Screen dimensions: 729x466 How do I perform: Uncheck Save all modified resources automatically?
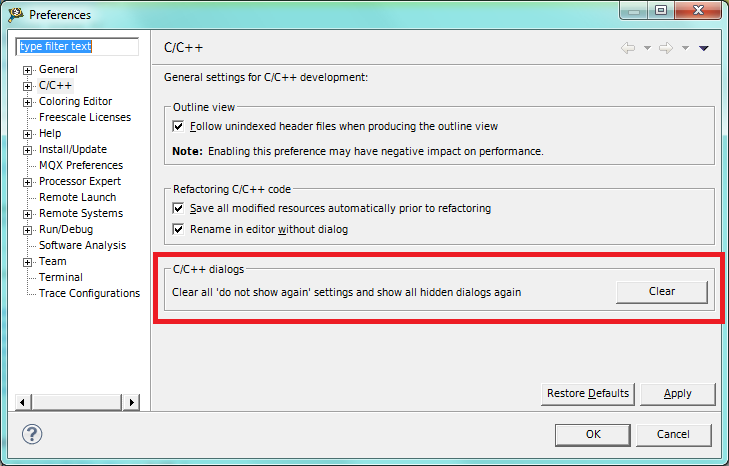179,209
